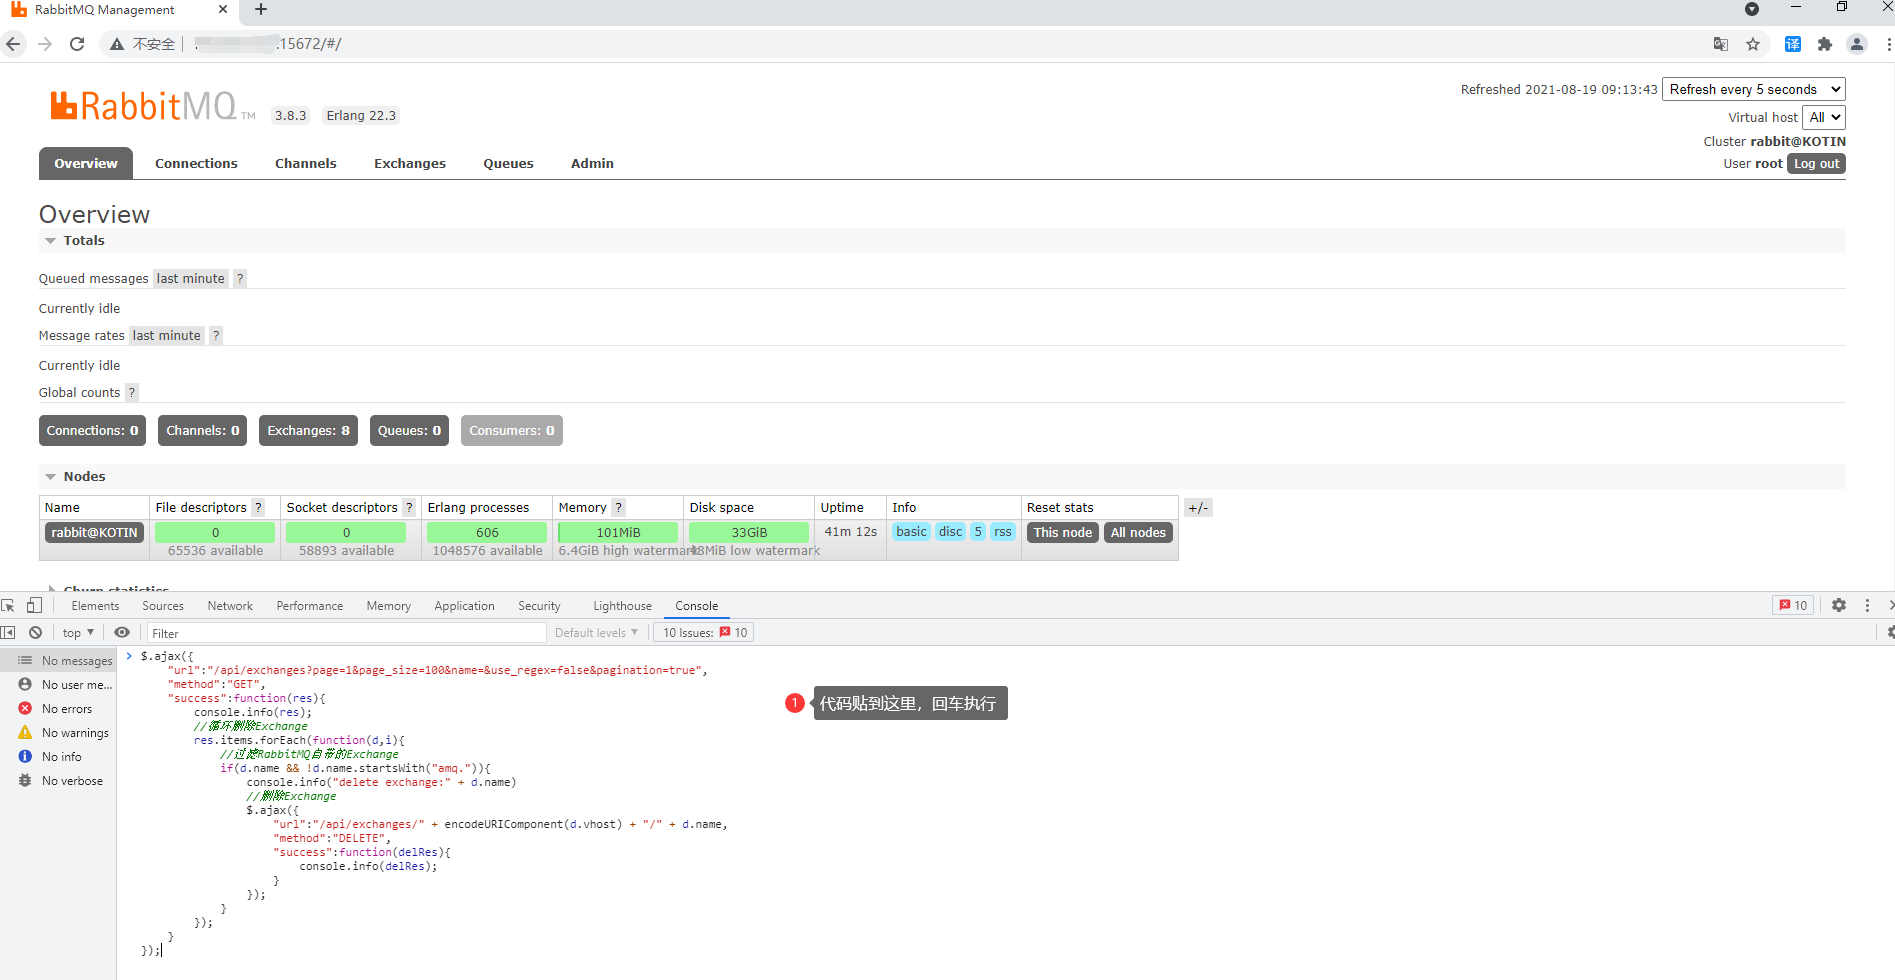Image resolution: width=1895 pixels, height=980 pixels.
Task: Click the translate page icon in address bar
Action: tap(1721, 44)
